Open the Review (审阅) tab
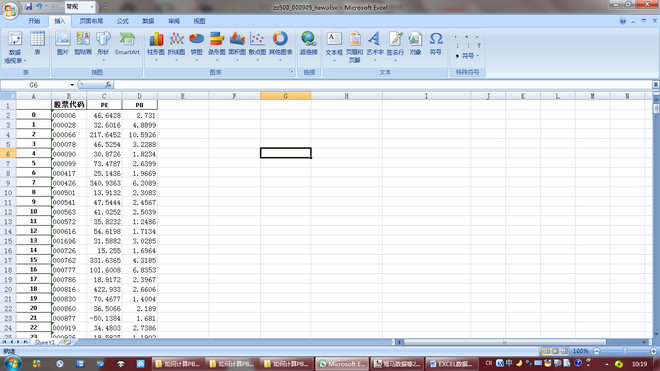The height and width of the screenshot is (371, 660). point(174,21)
